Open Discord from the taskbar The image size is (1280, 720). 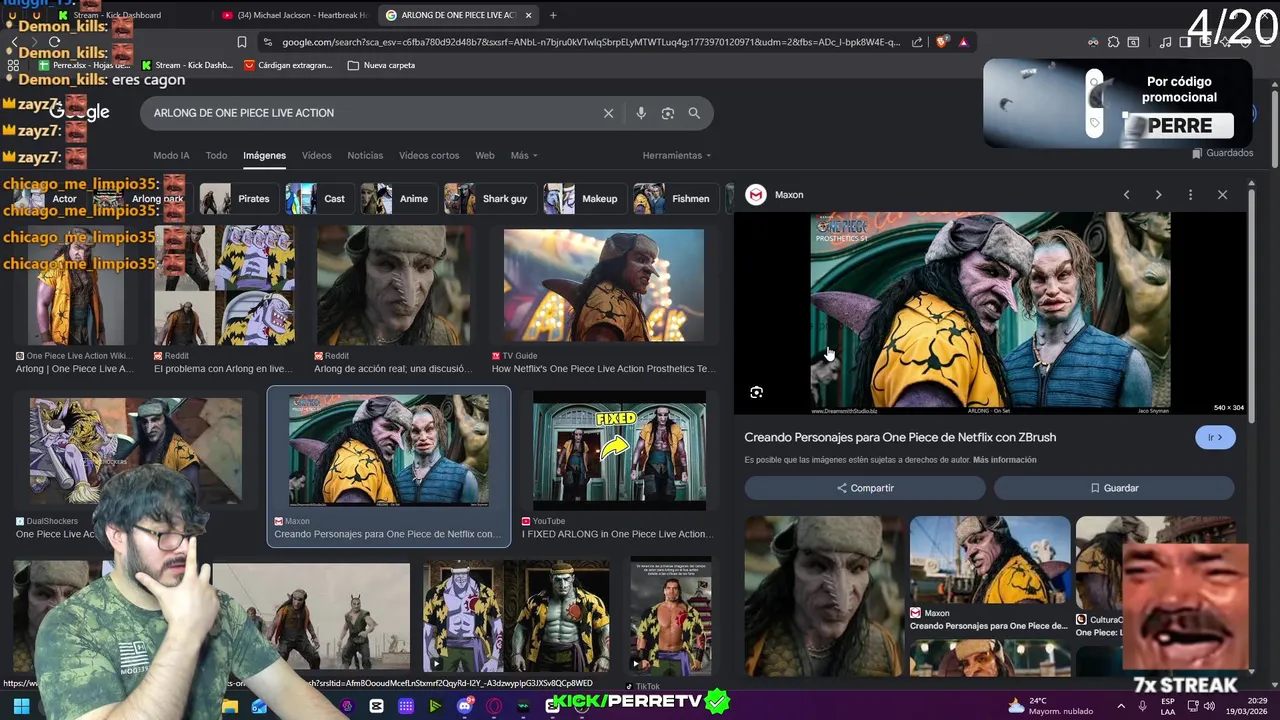[464, 706]
